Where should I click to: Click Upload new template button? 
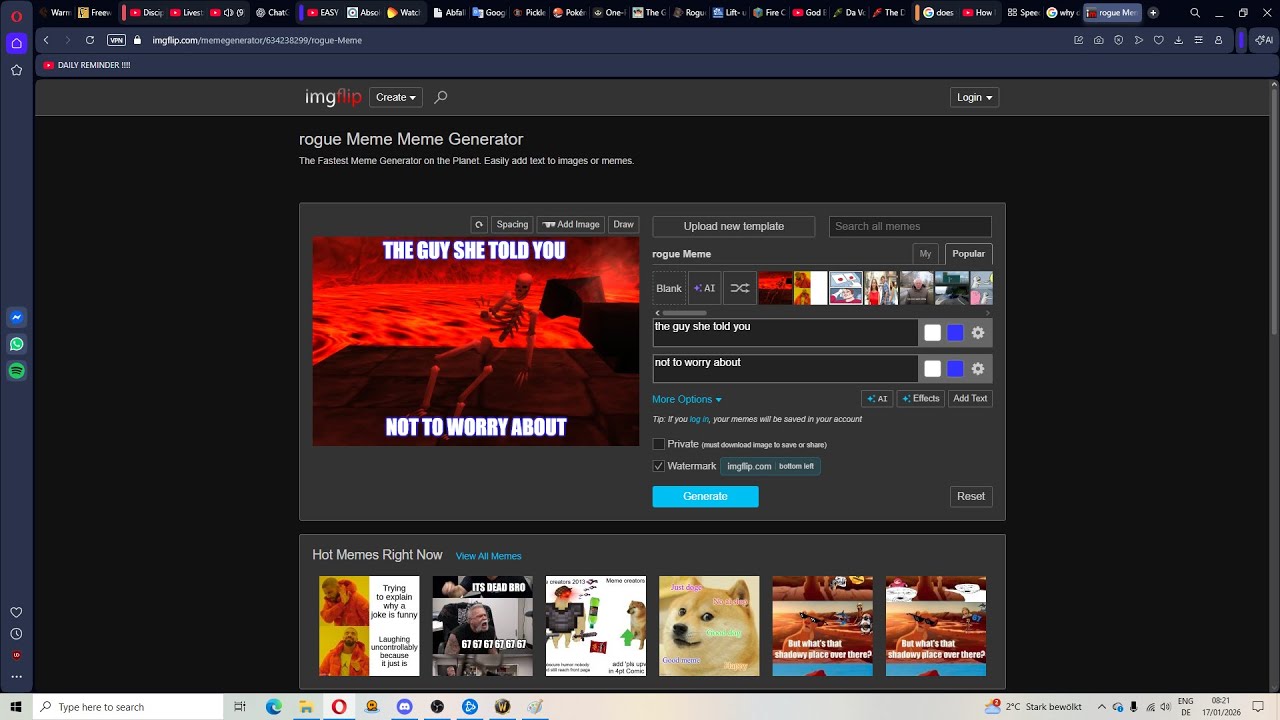point(734,226)
